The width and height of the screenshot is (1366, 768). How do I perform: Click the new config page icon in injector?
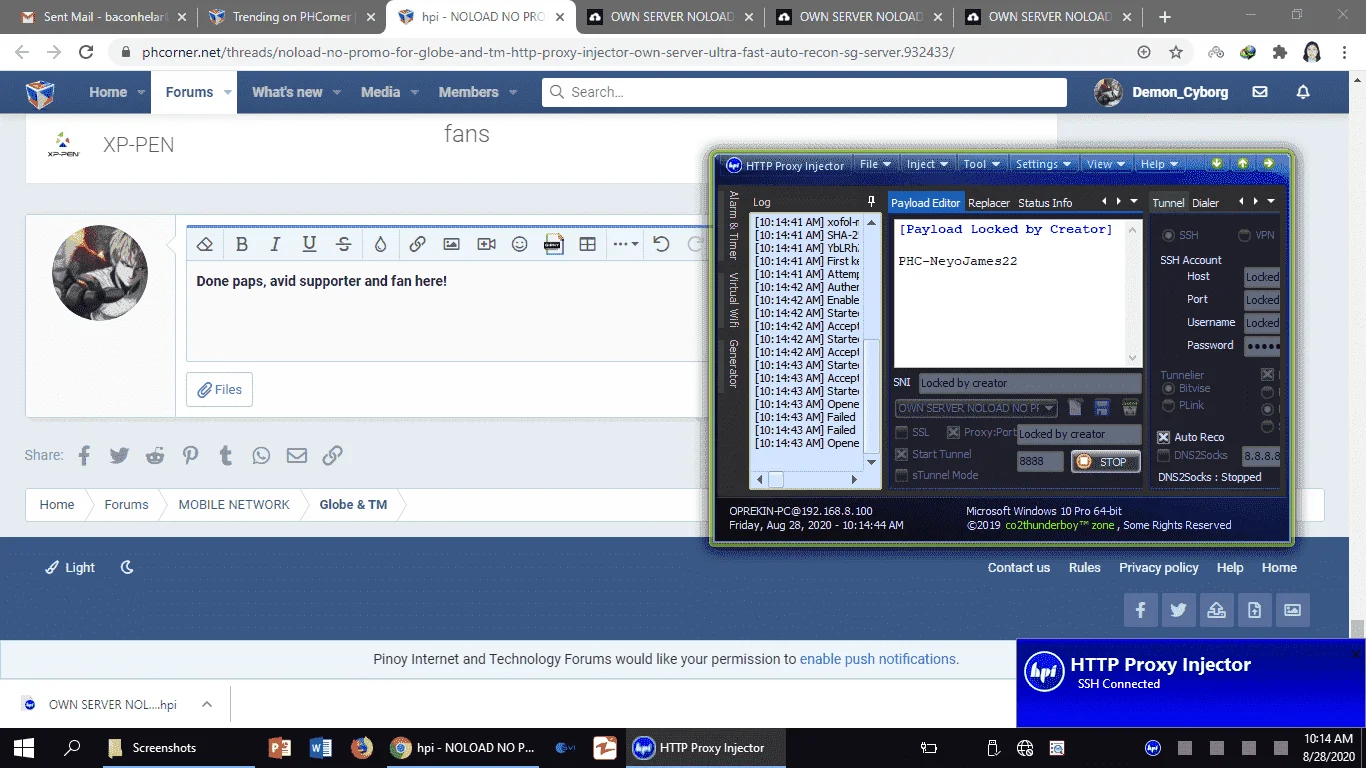(1075, 407)
